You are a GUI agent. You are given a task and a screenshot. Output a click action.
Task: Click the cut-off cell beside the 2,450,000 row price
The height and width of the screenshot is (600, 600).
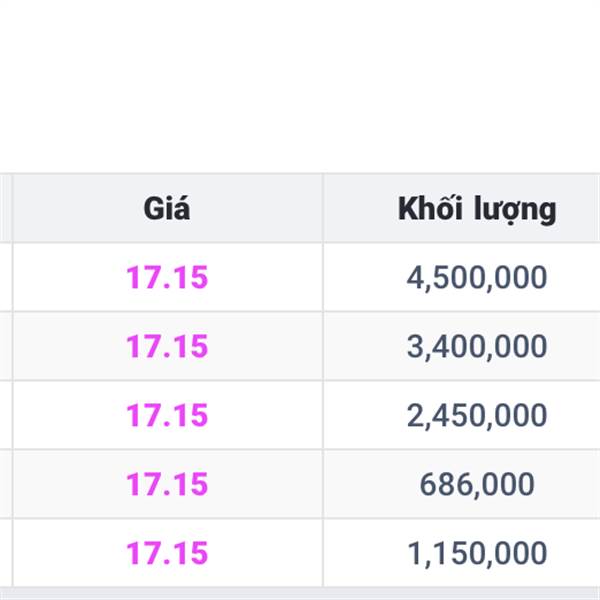click(x=6, y=415)
